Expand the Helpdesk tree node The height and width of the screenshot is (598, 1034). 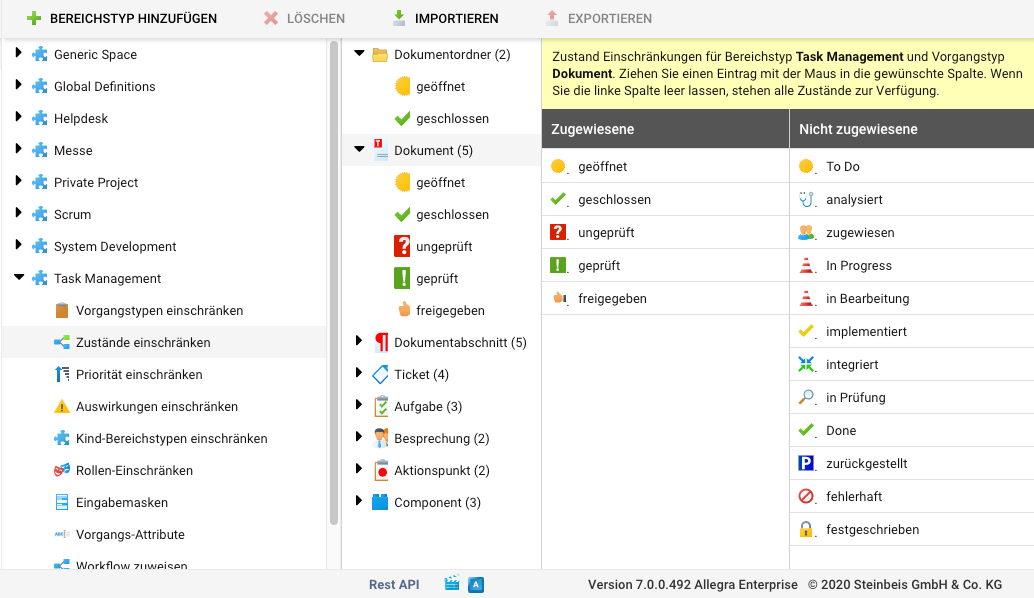pos(19,118)
